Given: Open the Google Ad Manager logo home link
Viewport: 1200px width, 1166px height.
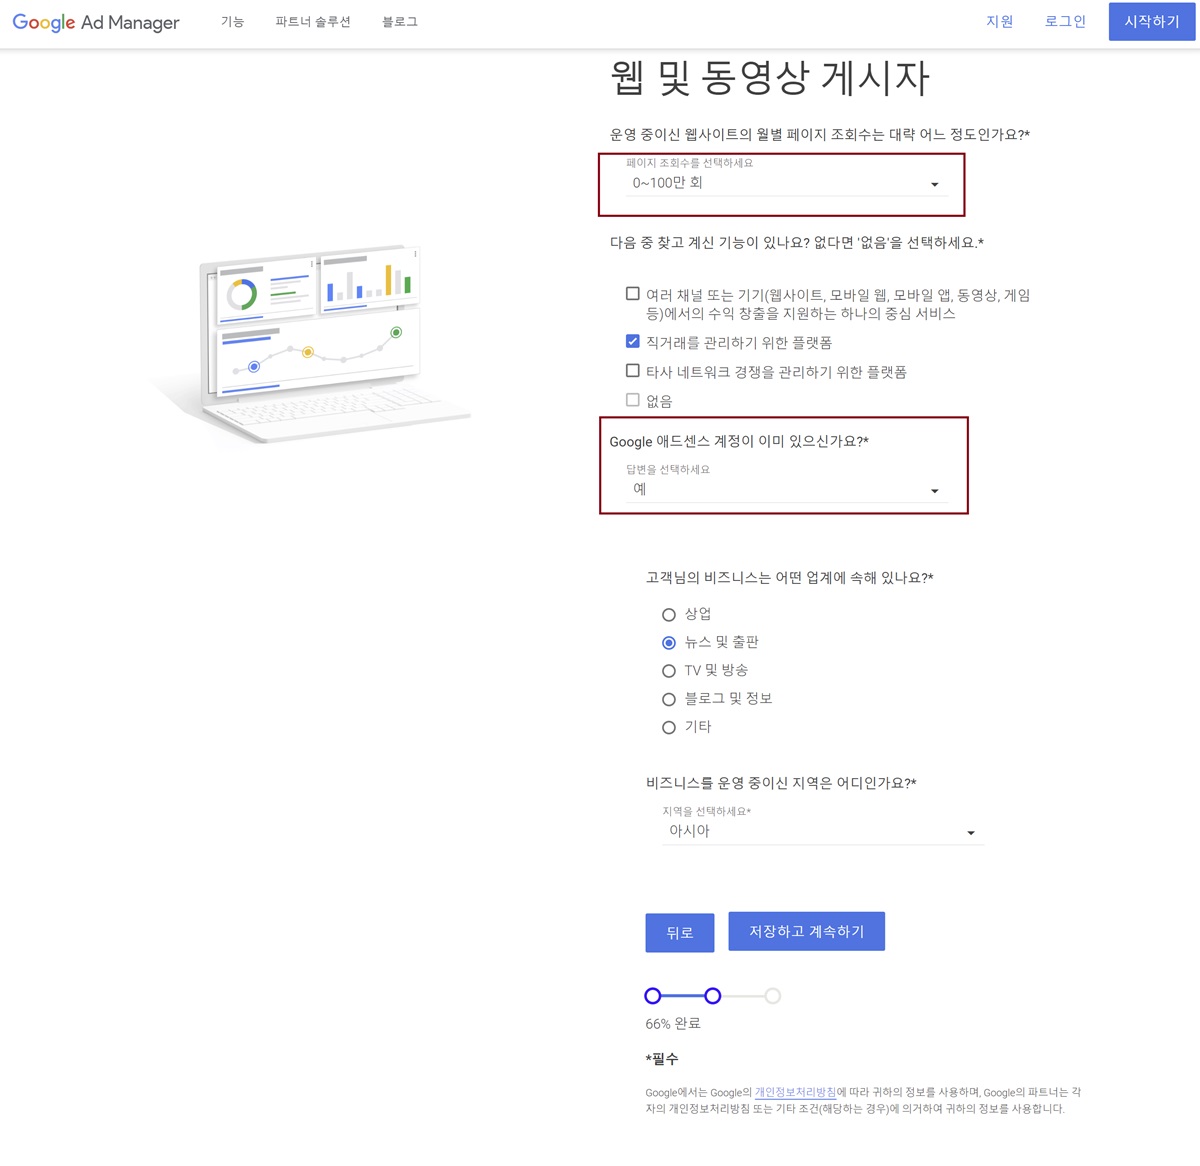Looking at the screenshot, I should click(x=96, y=22).
